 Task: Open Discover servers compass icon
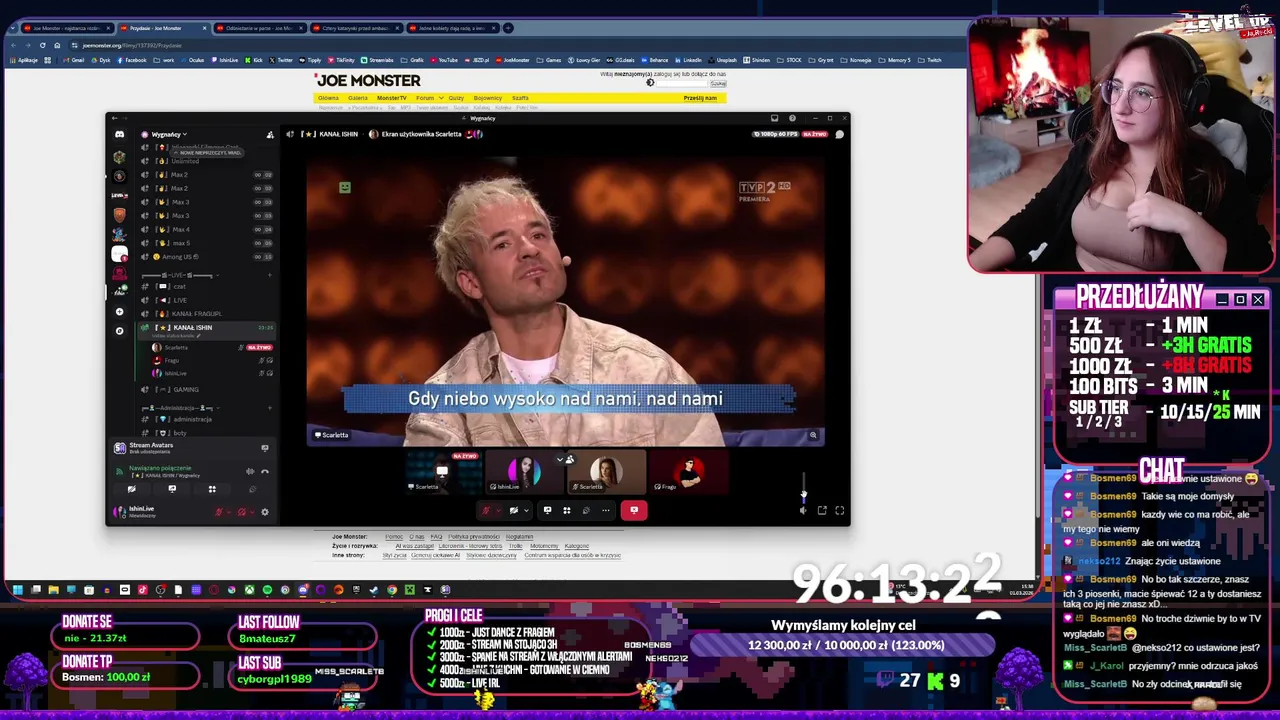pos(119,330)
